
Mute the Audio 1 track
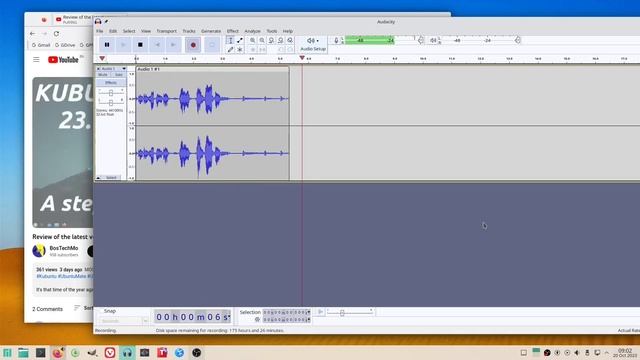click(103, 75)
